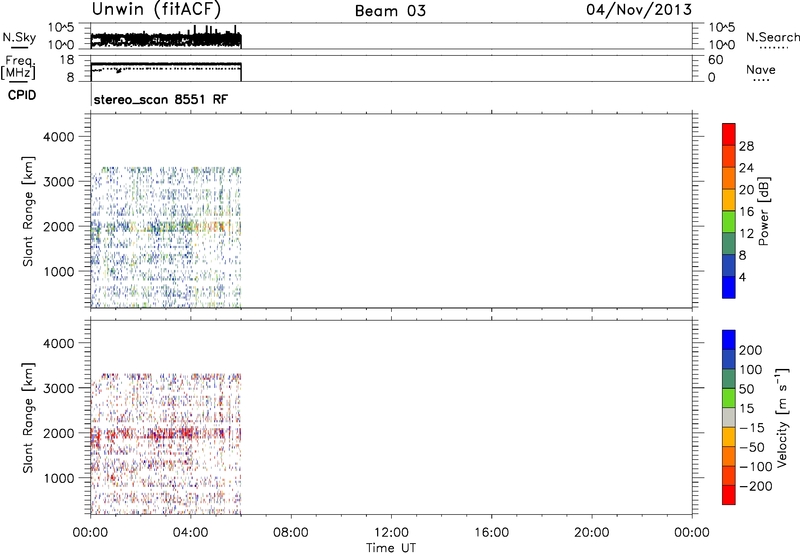Click the '20:00' time axis label
Viewport: 800px width, 554px height.
[591, 533]
